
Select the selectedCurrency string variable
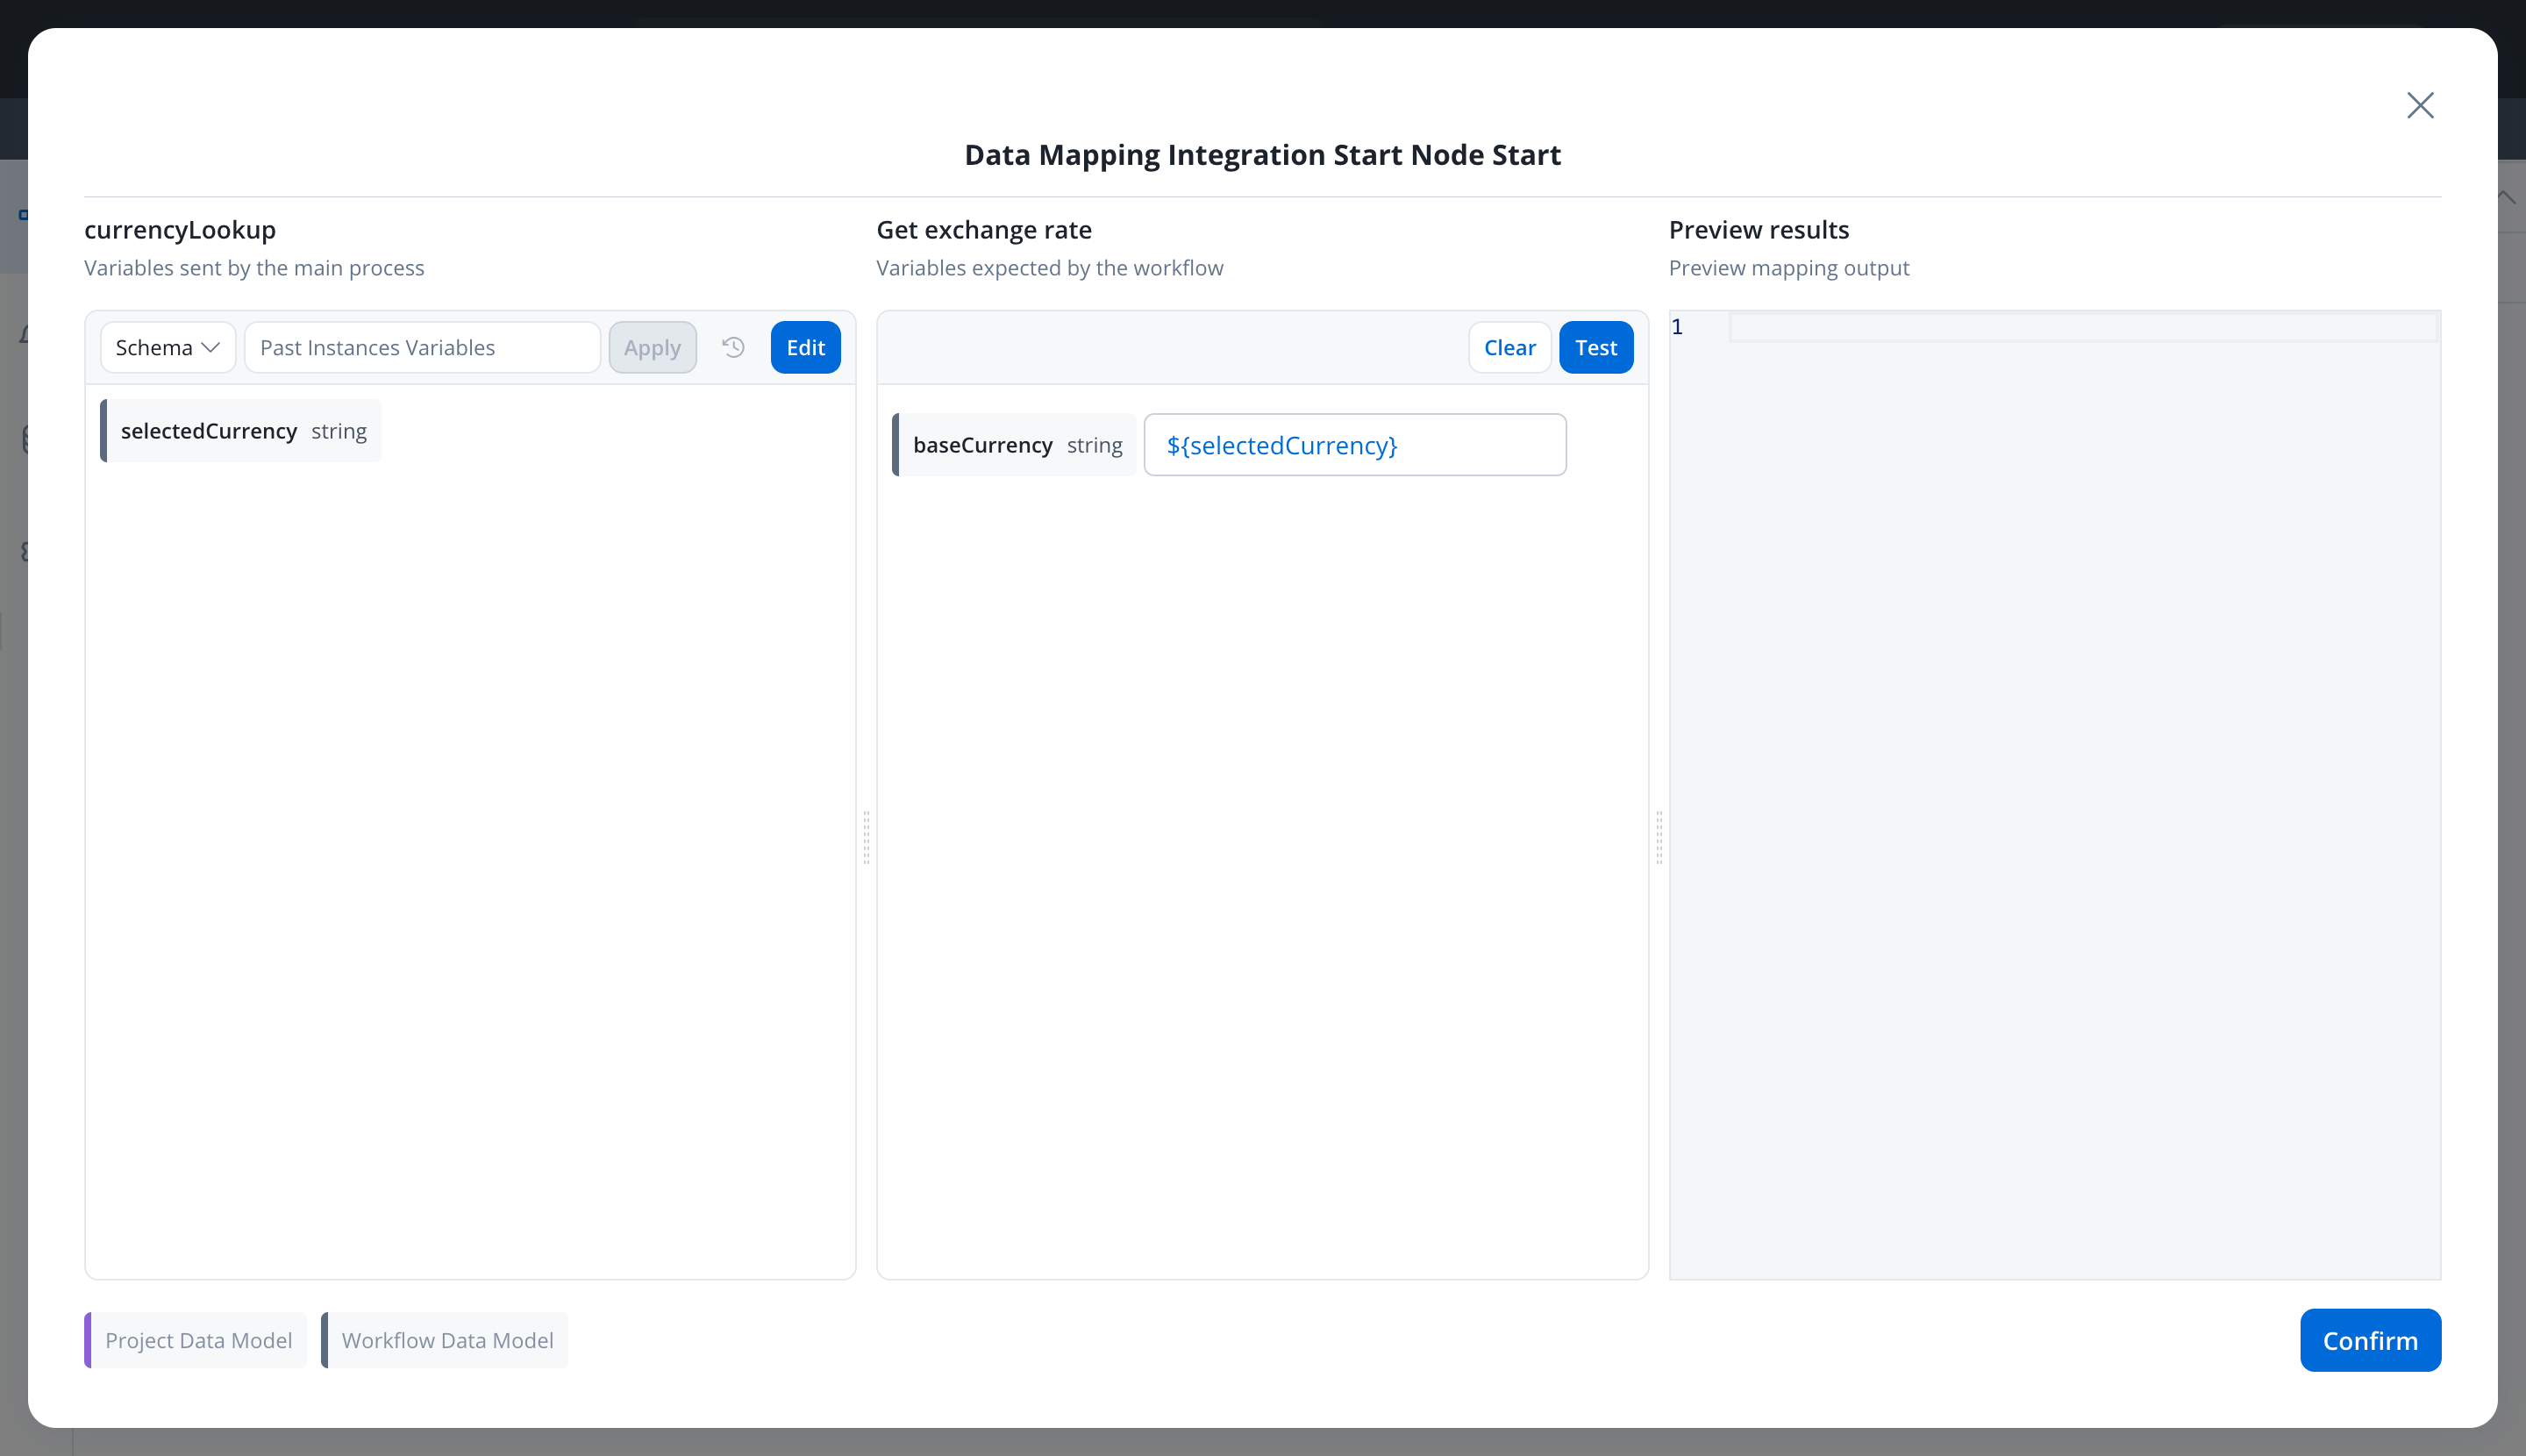[241, 431]
